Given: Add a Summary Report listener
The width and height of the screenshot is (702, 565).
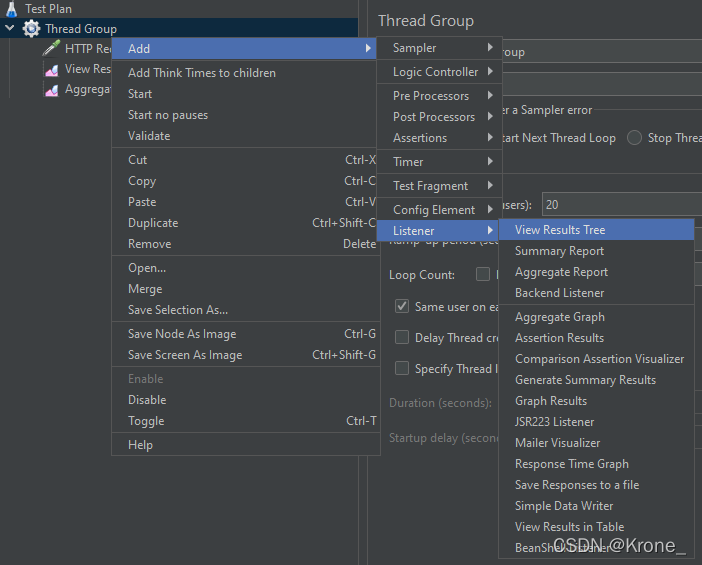Looking at the screenshot, I should (596, 251).
